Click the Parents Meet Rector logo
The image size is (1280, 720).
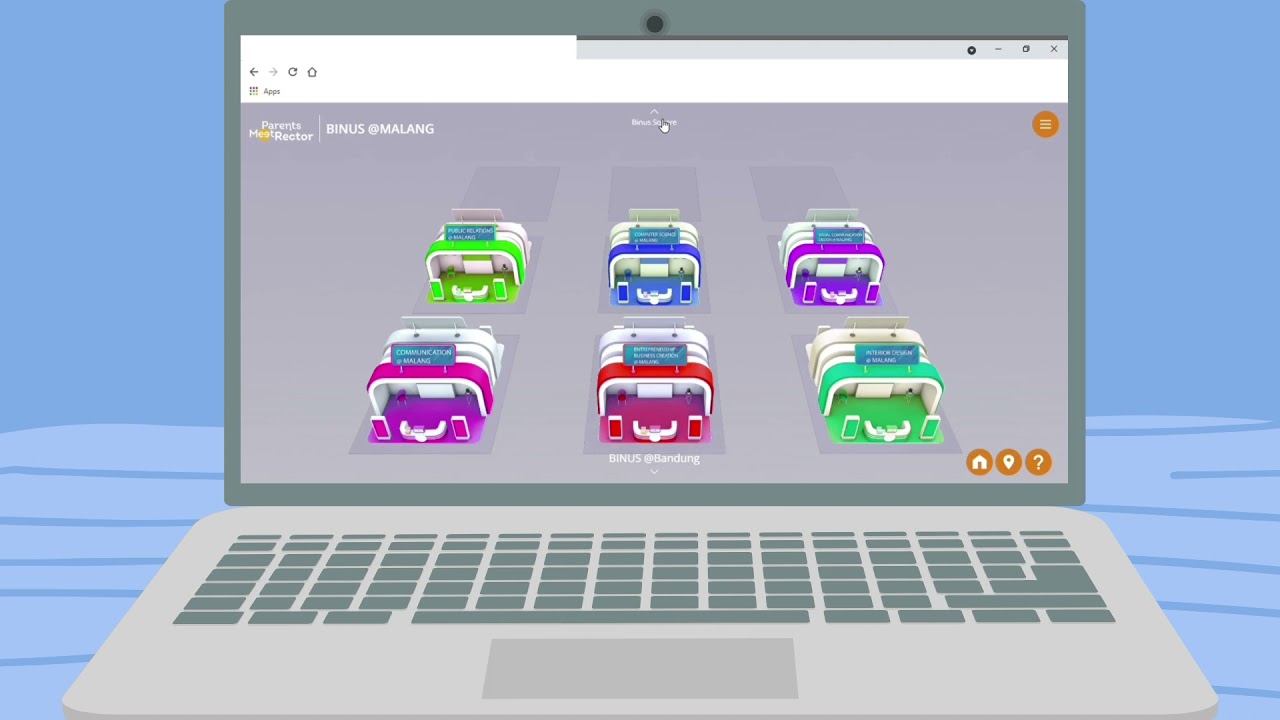point(281,130)
